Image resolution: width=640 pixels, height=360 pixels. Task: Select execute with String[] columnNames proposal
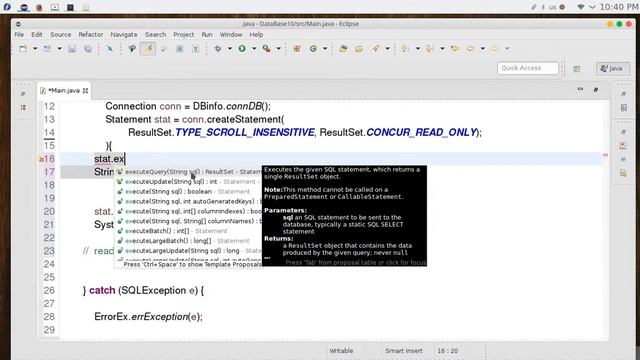189,221
